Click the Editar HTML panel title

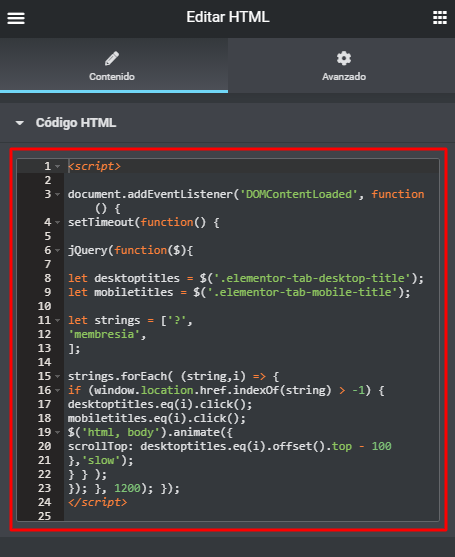click(x=228, y=17)
